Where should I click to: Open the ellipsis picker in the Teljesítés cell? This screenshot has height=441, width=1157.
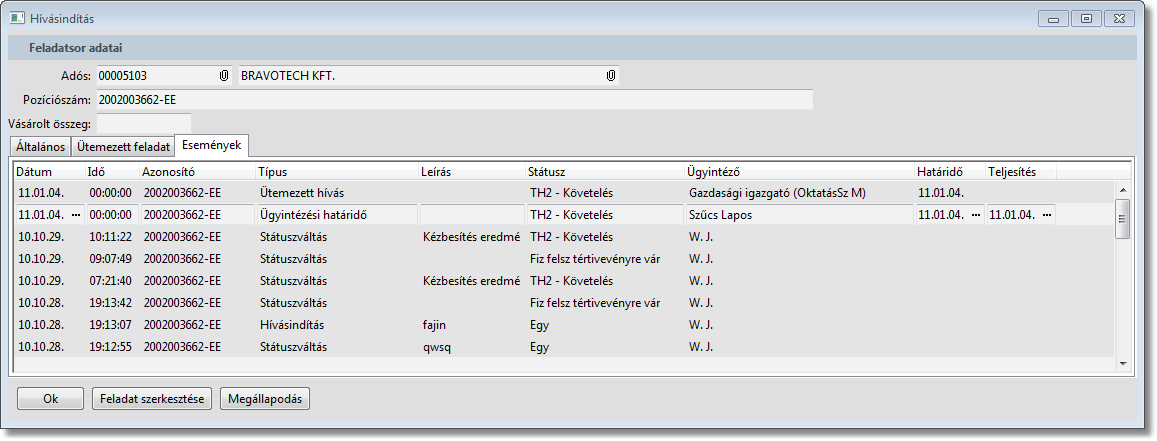pos(1046,215)
